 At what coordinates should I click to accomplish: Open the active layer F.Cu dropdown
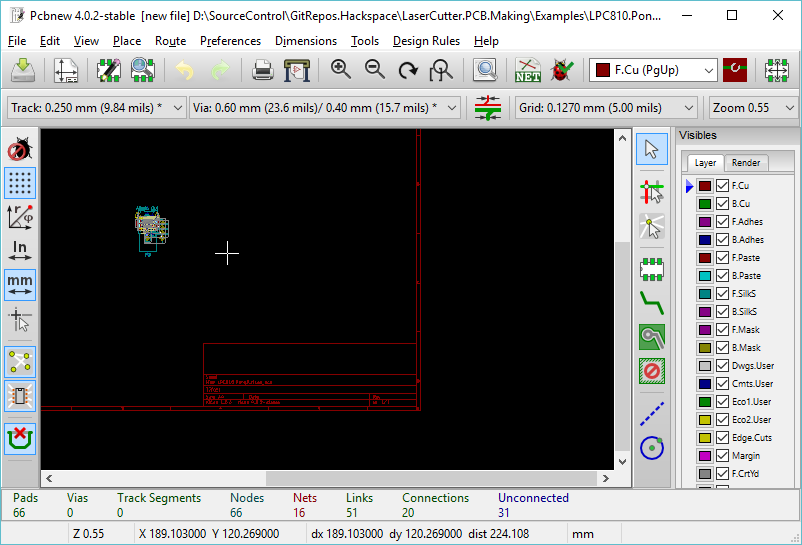click(653, 70)
